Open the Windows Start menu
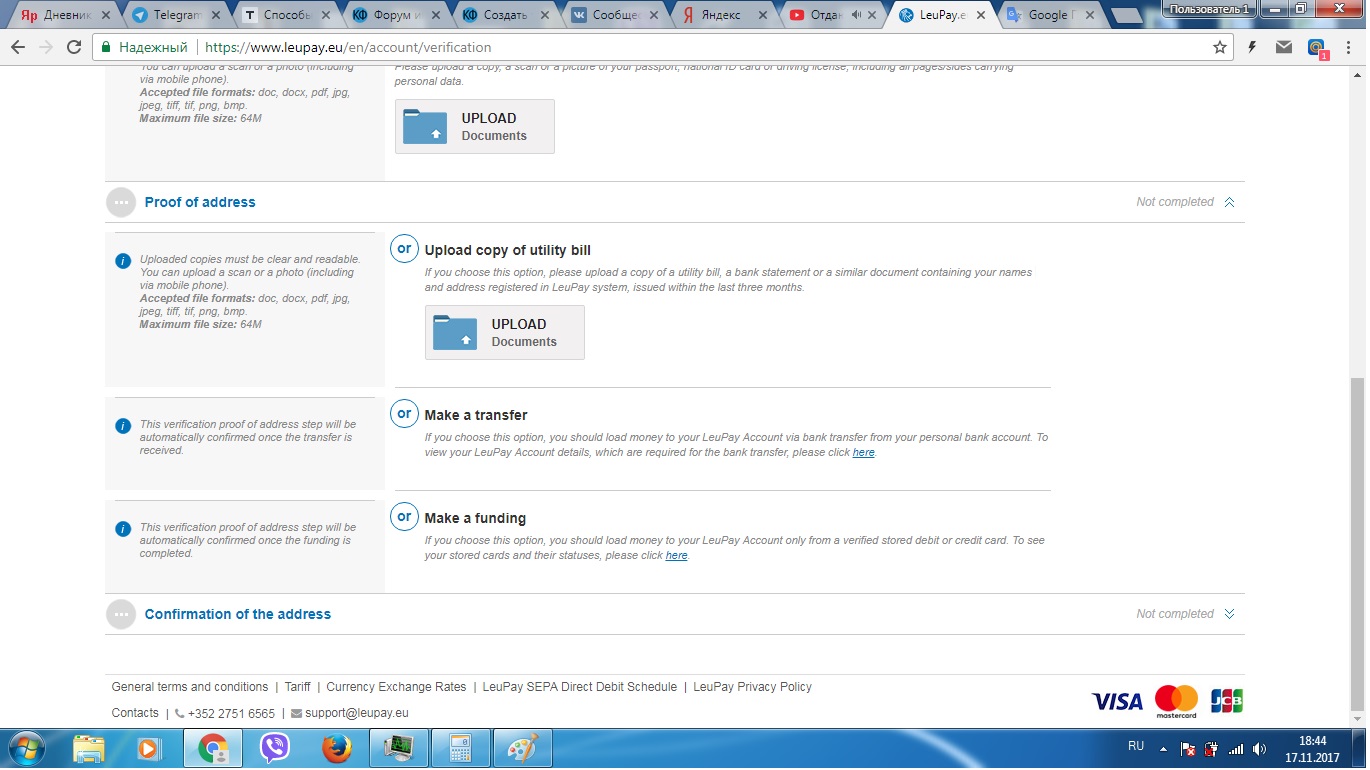 point(25,748)
